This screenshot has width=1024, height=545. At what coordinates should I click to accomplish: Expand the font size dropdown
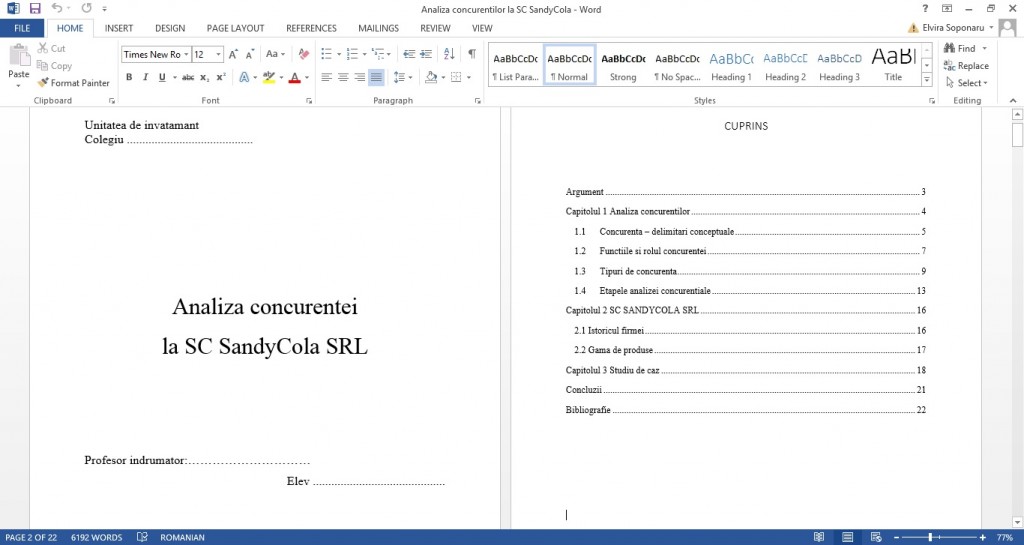(x=218, y=55)
